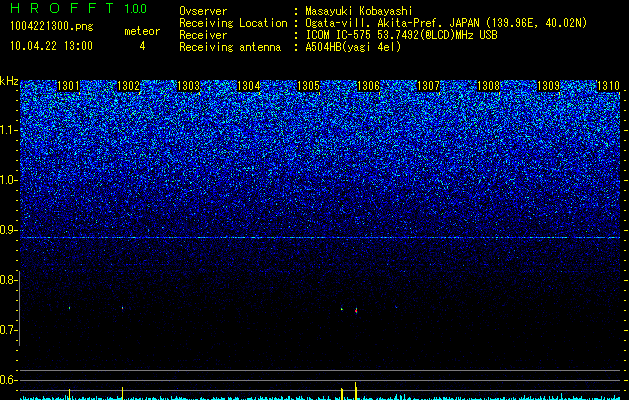Click the date stamp 10.04.22 13:00

point(51,46)
